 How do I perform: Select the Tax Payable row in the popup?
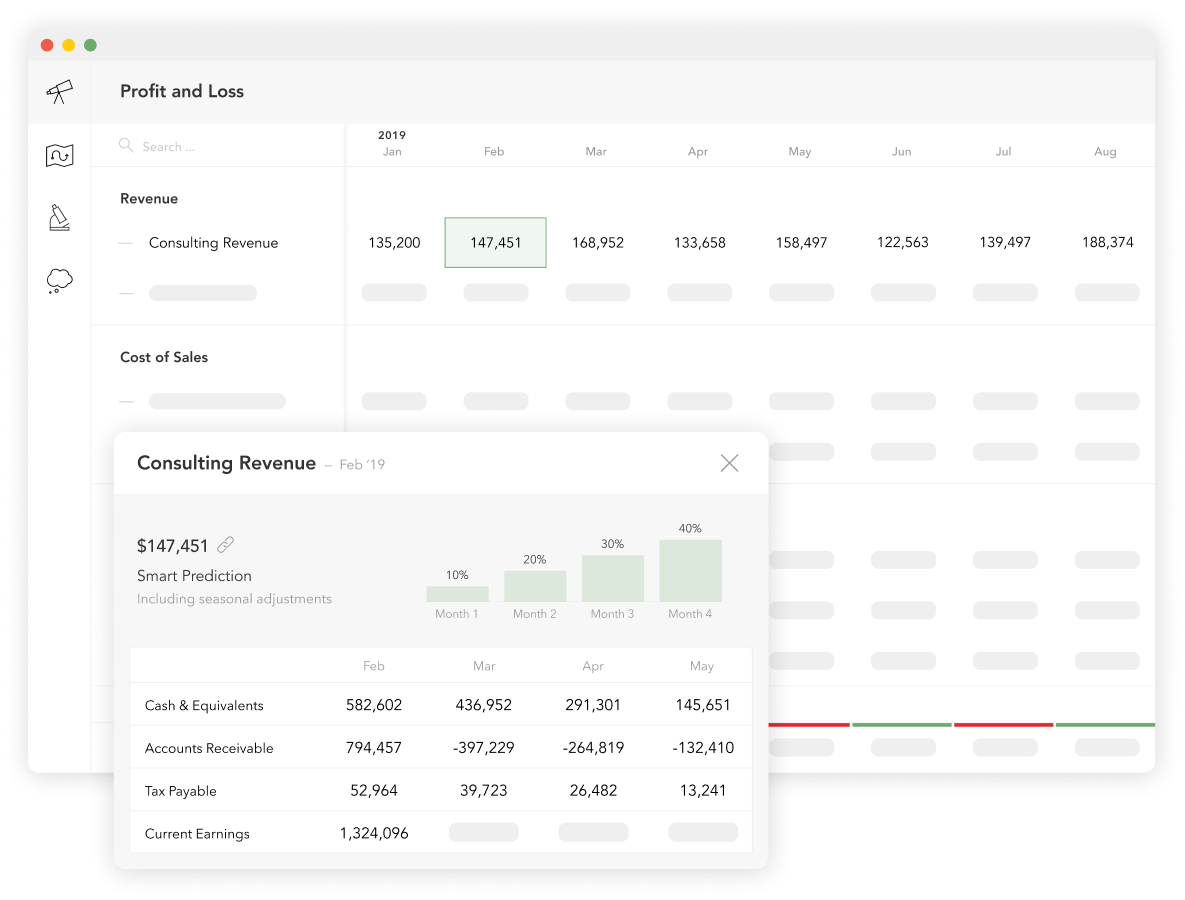pos(181,789)
